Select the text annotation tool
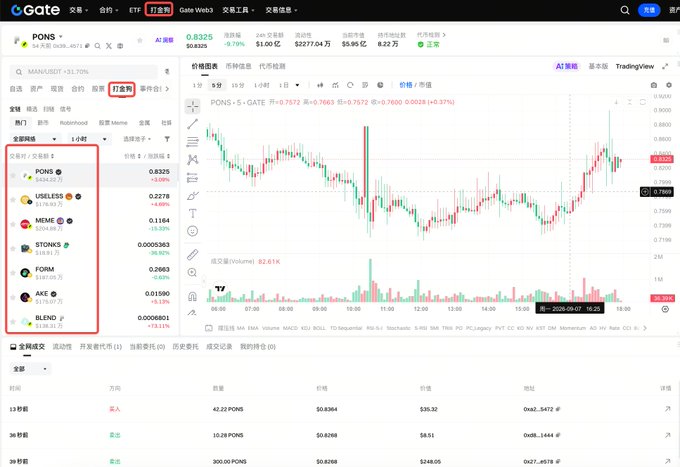This screenshot has width=680, height=467. [193, 213]
